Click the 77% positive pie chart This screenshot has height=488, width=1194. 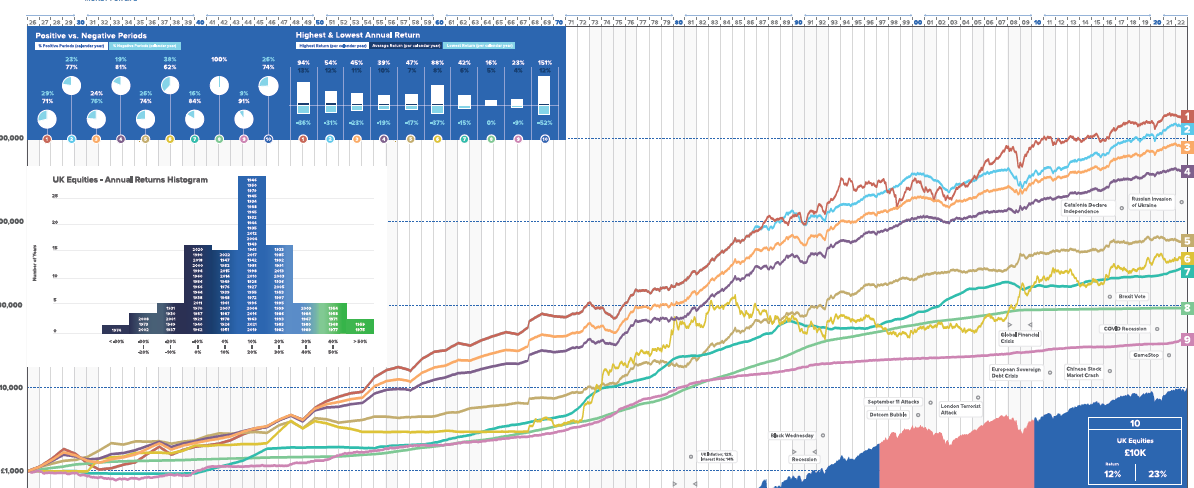pyautogui.click(x=72, y=85)
